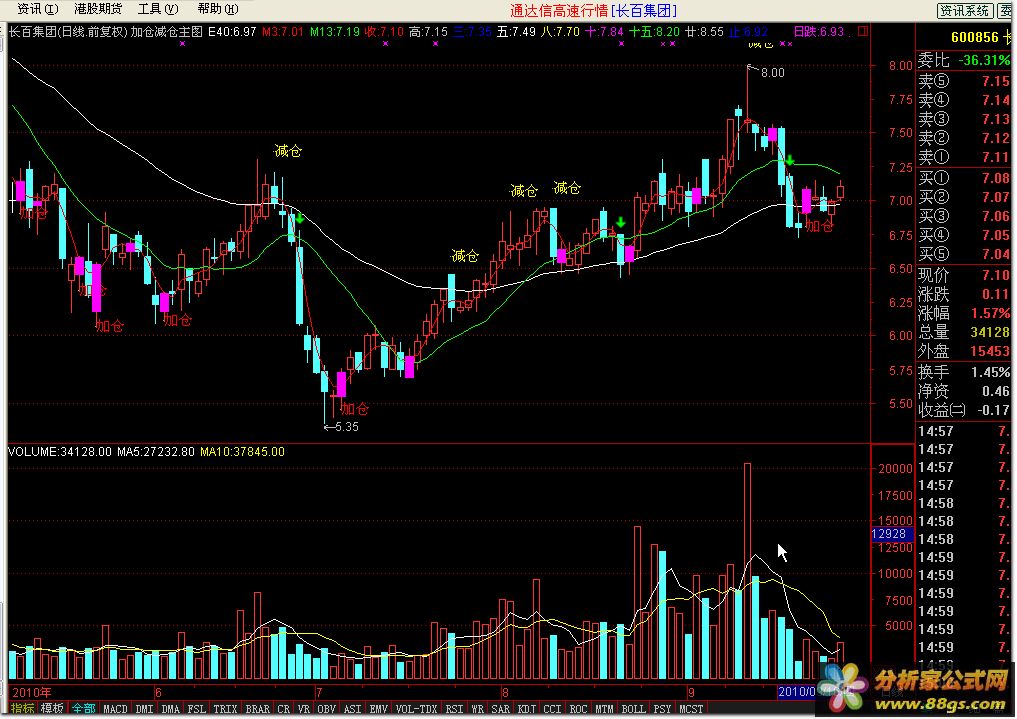Viewport: 1017px width, 719px height.
Task: Switch to the MACD indicator
Action: pyautogui.click(x=115, y=709)
